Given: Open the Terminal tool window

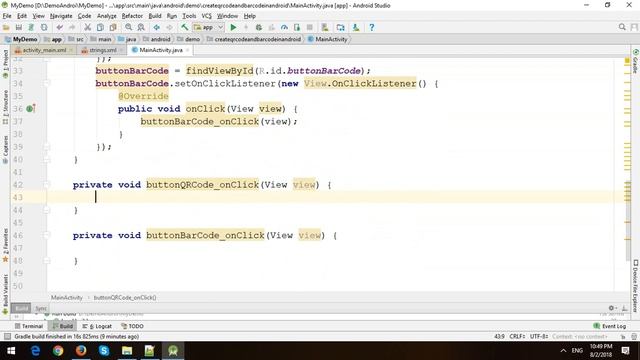Looking at the screenshot, I should click(29, 326).
